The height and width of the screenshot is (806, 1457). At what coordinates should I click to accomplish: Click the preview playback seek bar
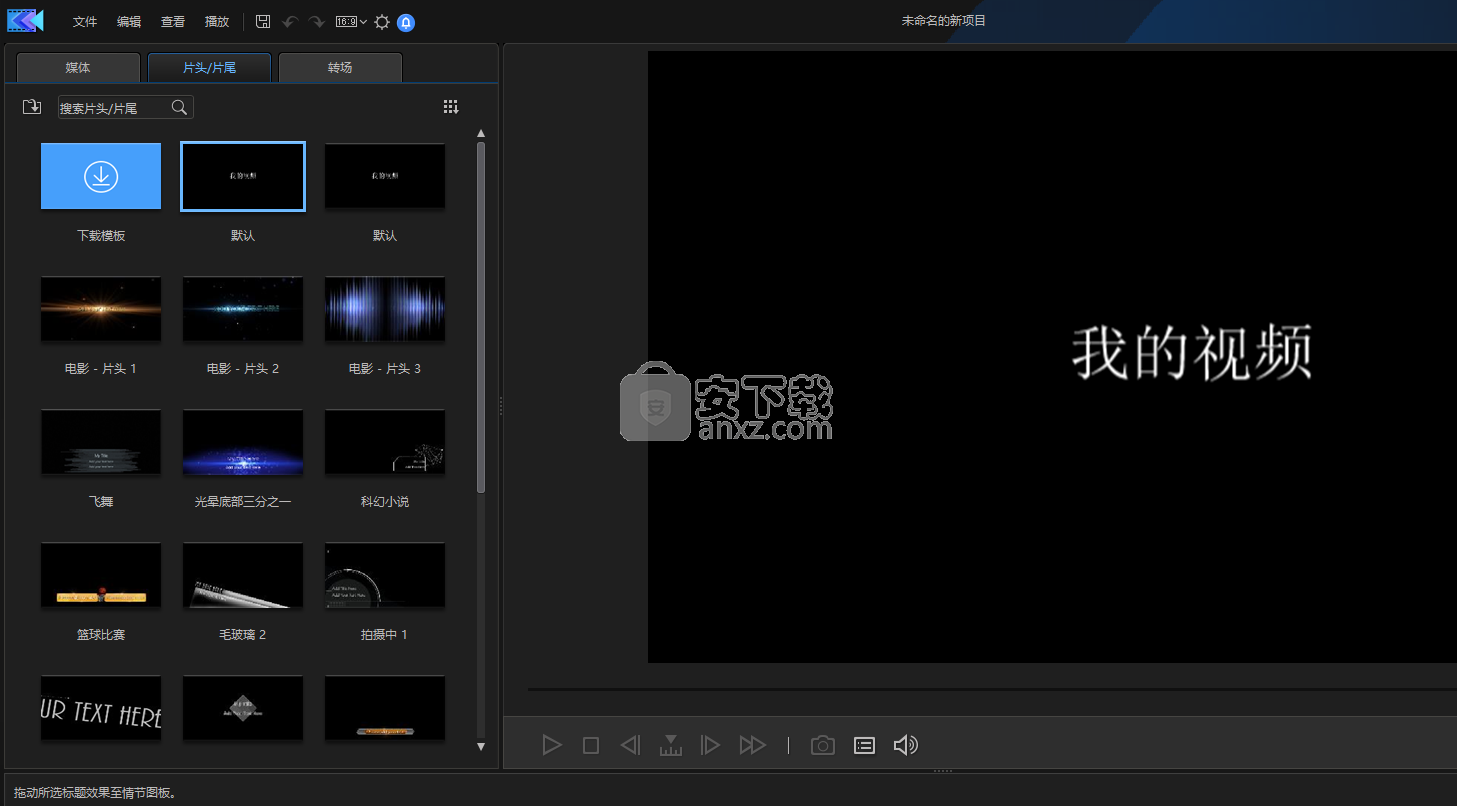coord(992,689)
